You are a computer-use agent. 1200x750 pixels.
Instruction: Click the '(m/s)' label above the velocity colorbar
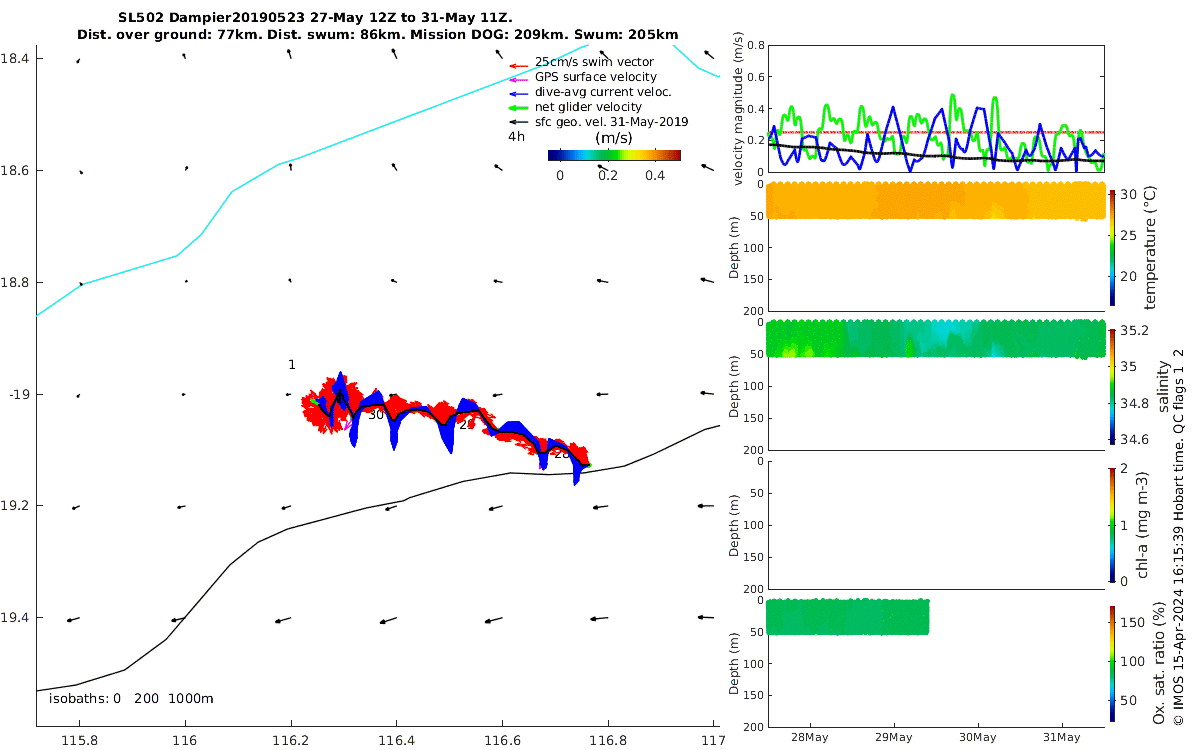pos(613,138)
